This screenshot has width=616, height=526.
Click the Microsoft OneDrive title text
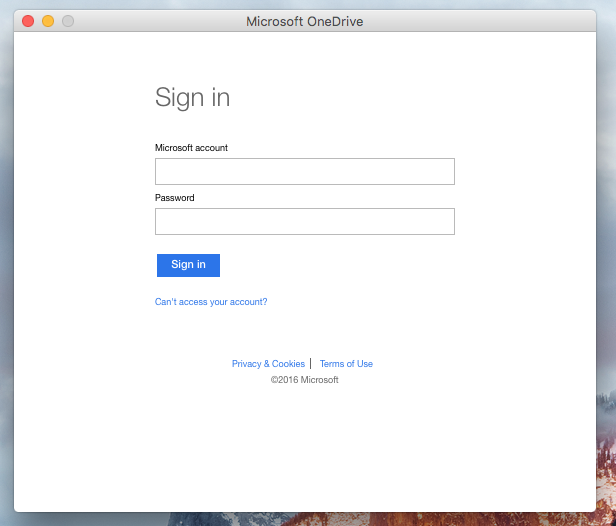click(304, 21)
